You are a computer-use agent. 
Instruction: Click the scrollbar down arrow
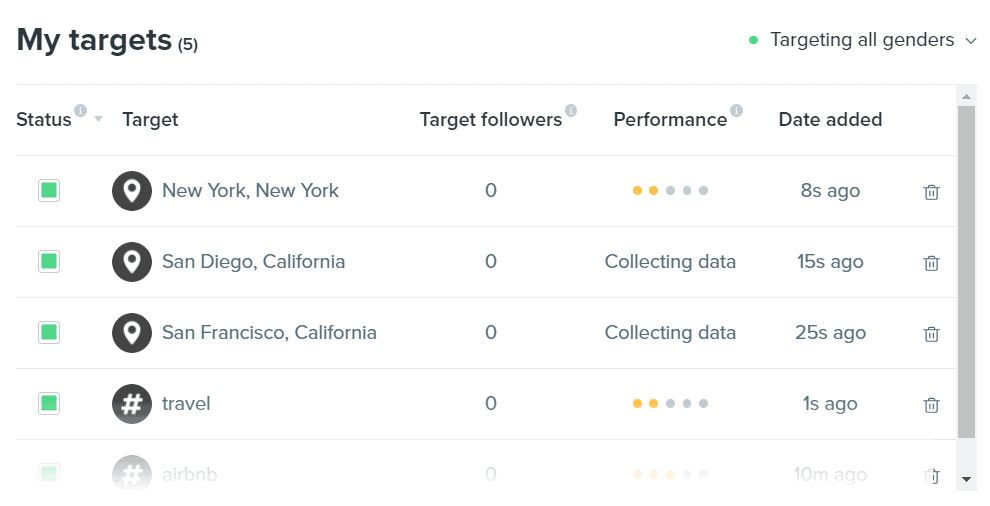[966, 479]
